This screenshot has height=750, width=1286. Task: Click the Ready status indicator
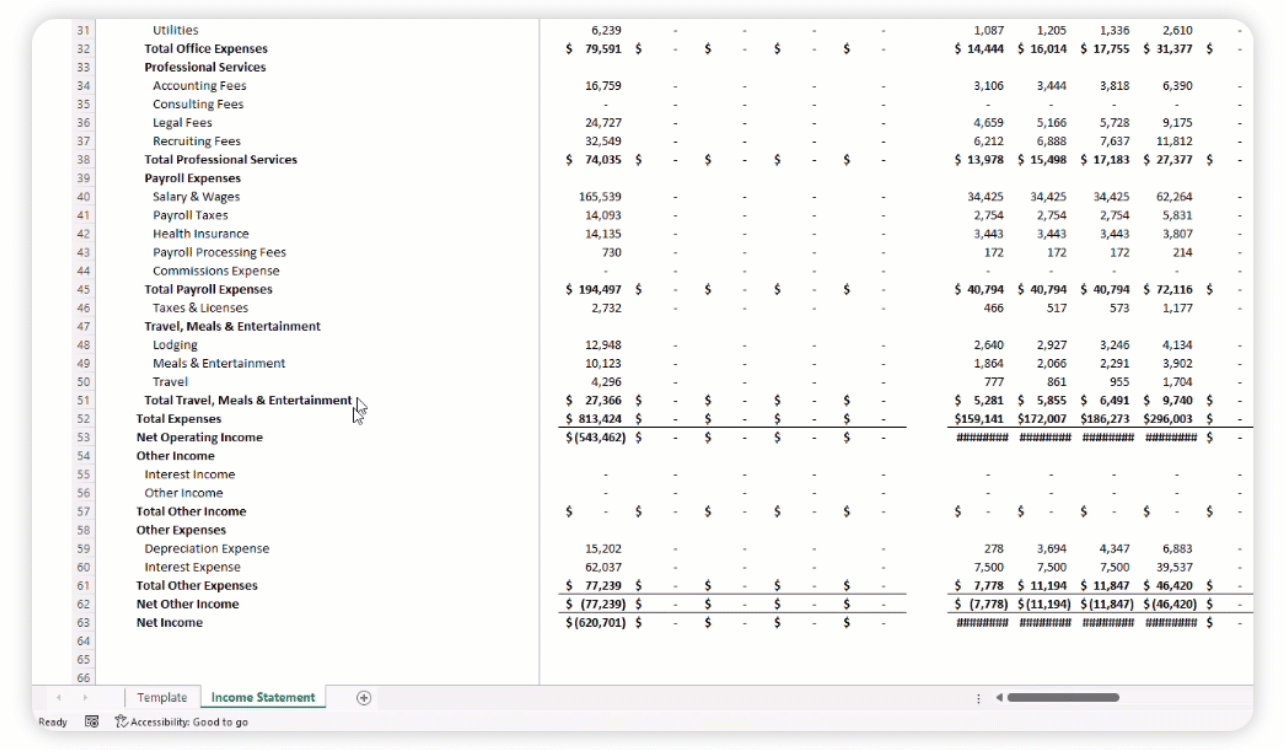click(x=52, y=721)
